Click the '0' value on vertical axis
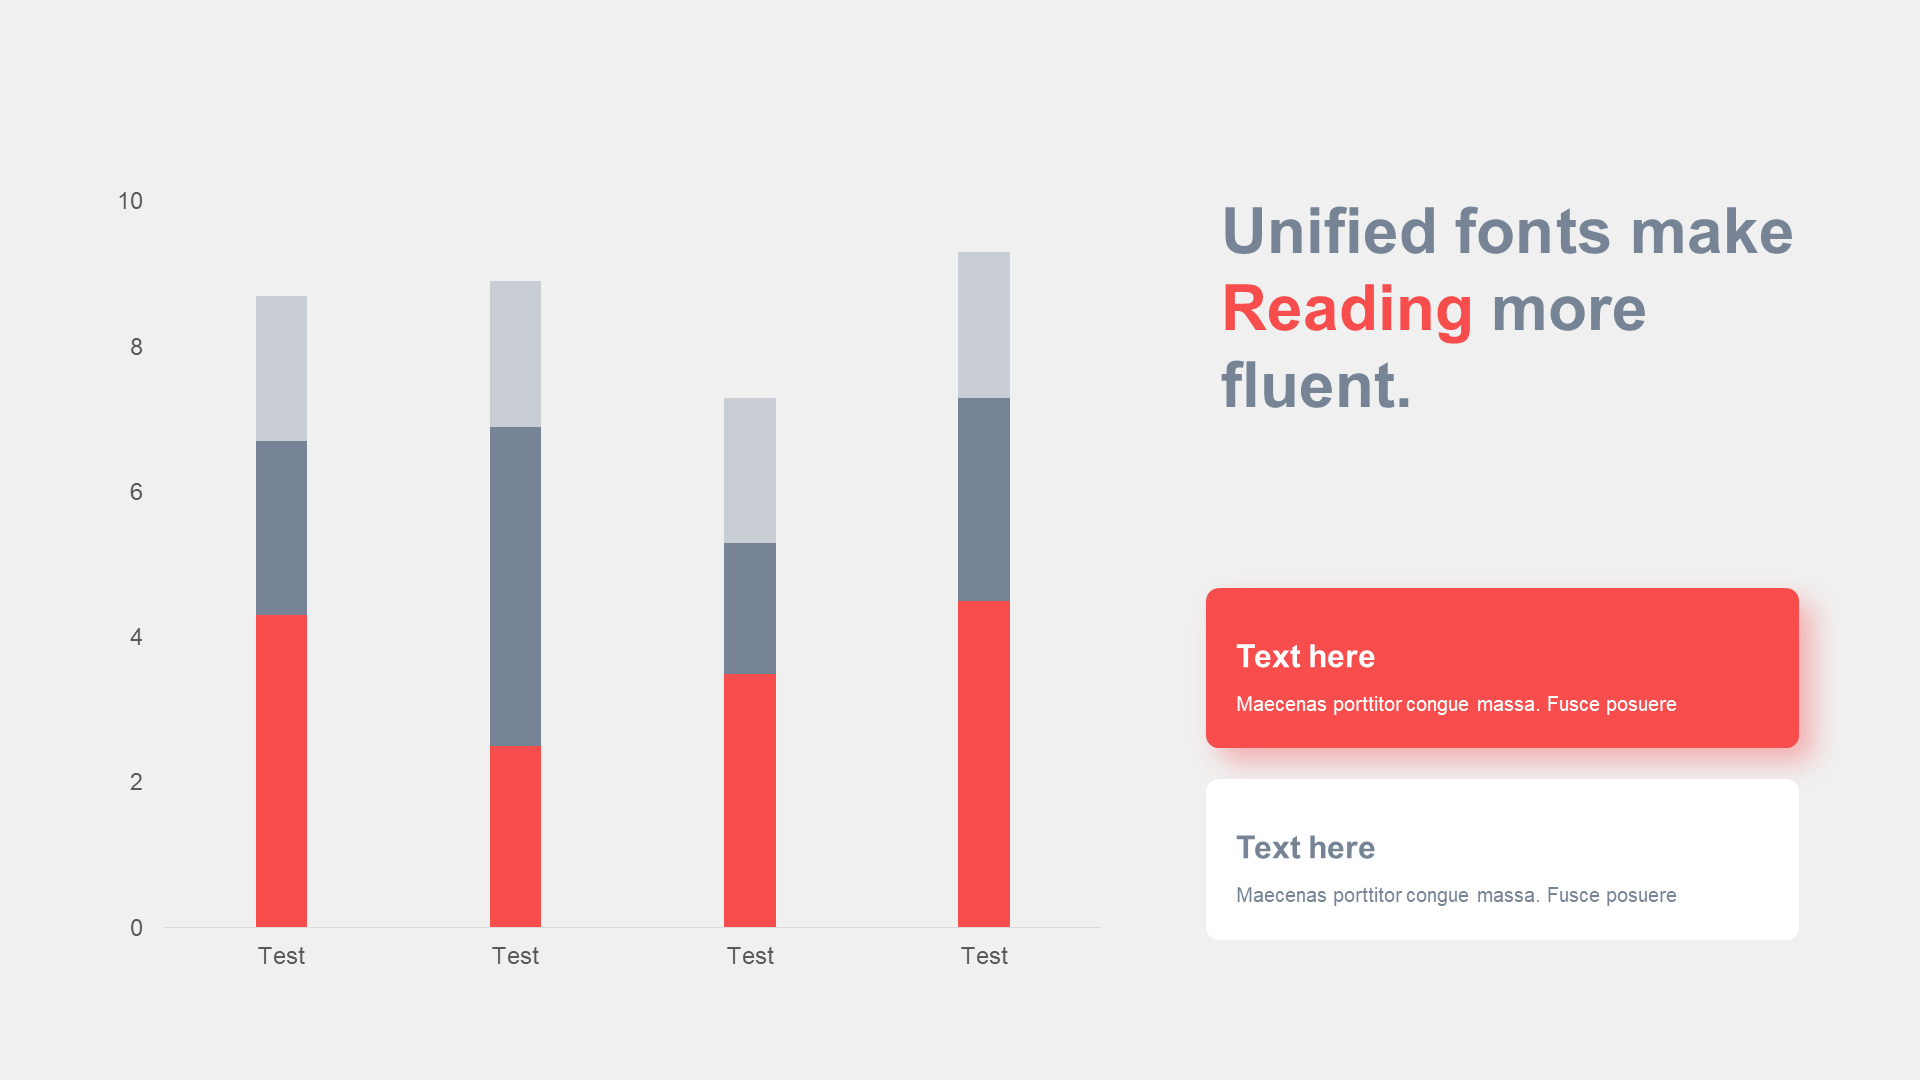 [136, 928]
